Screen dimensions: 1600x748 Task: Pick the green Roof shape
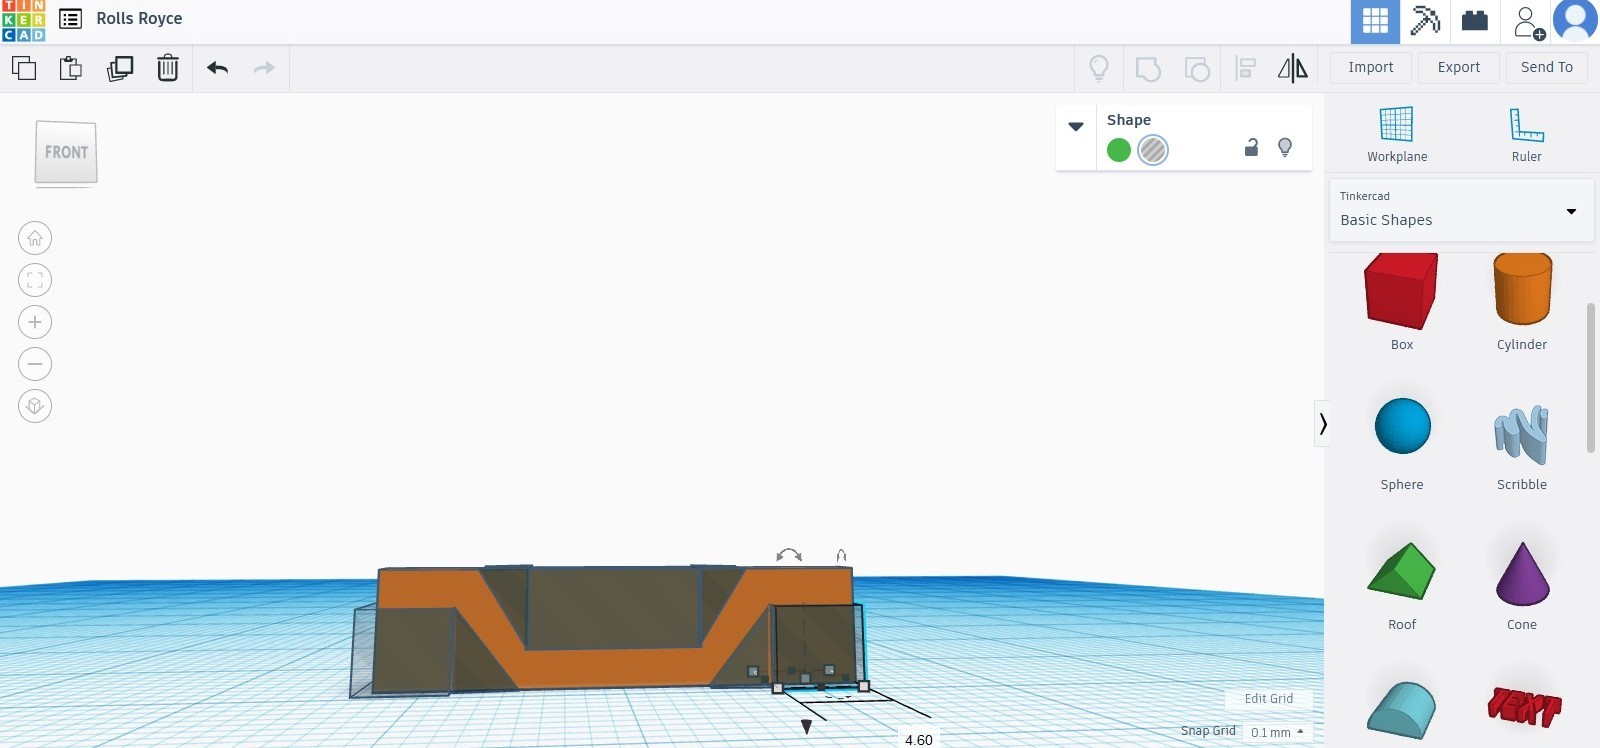click(x=1401, y=571)
